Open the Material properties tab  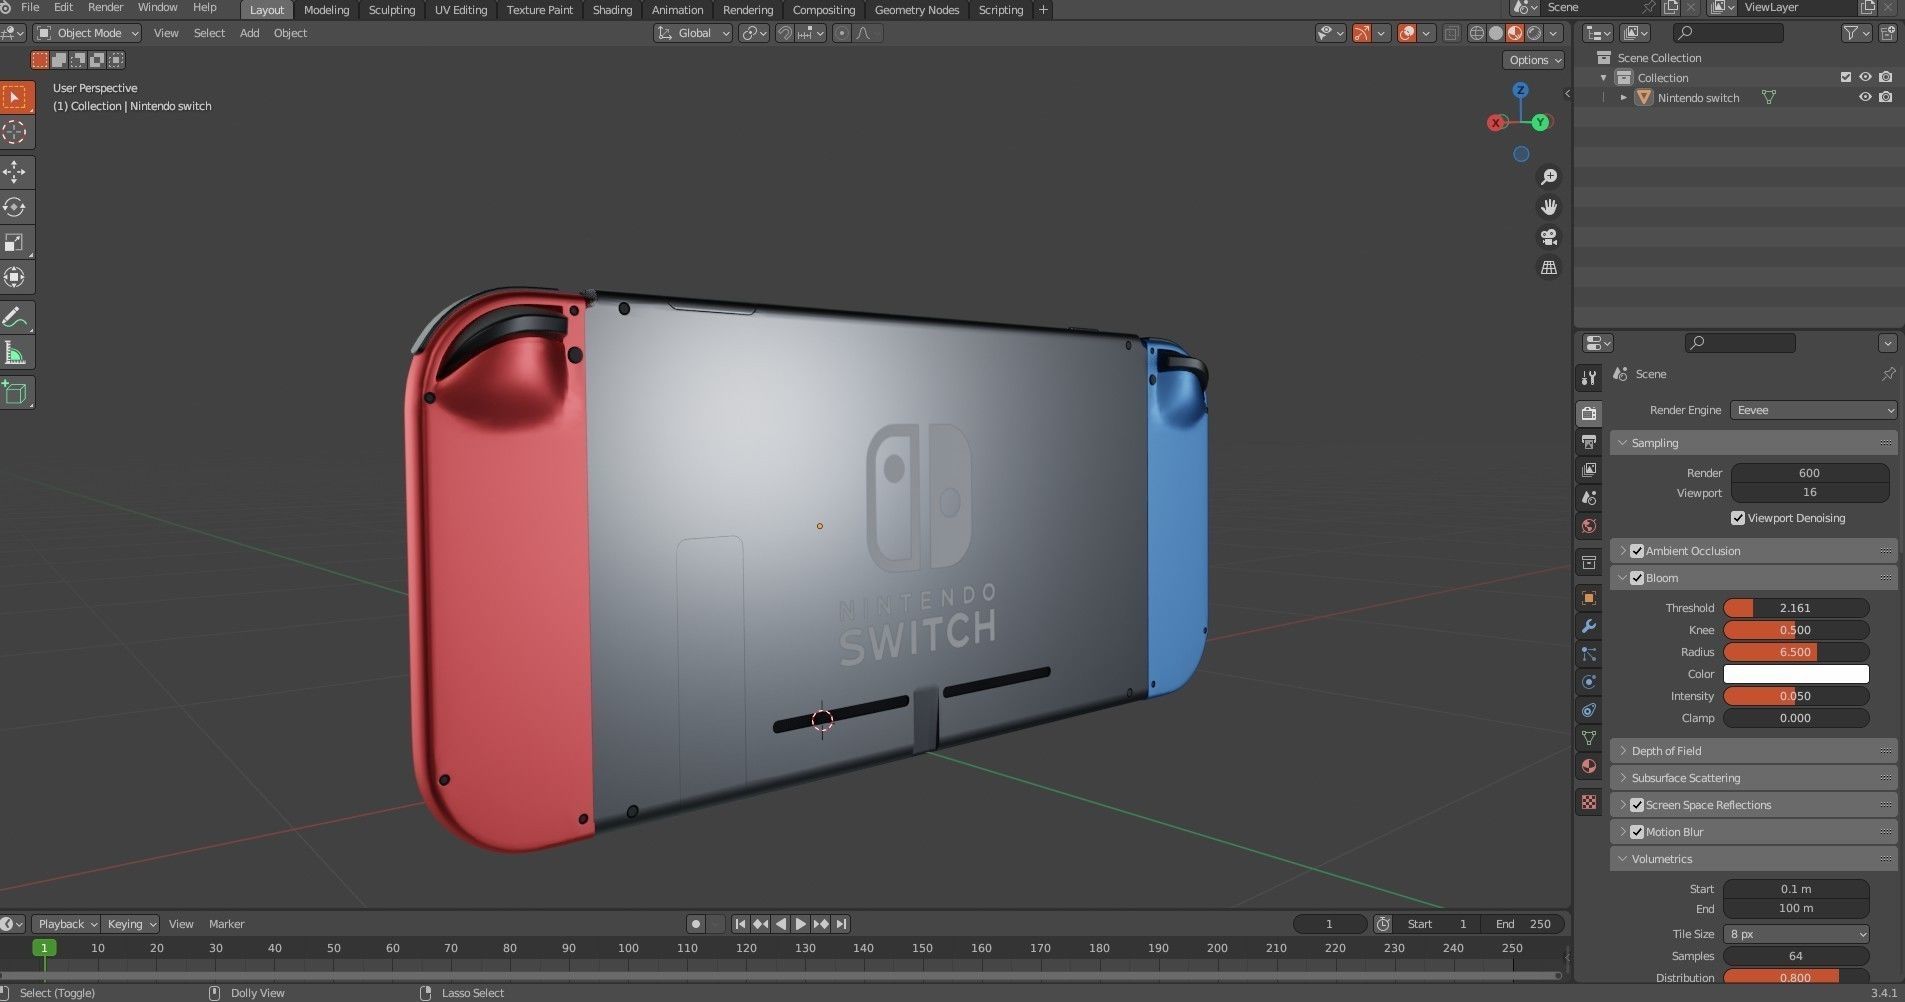click(x=1589, y=766)
